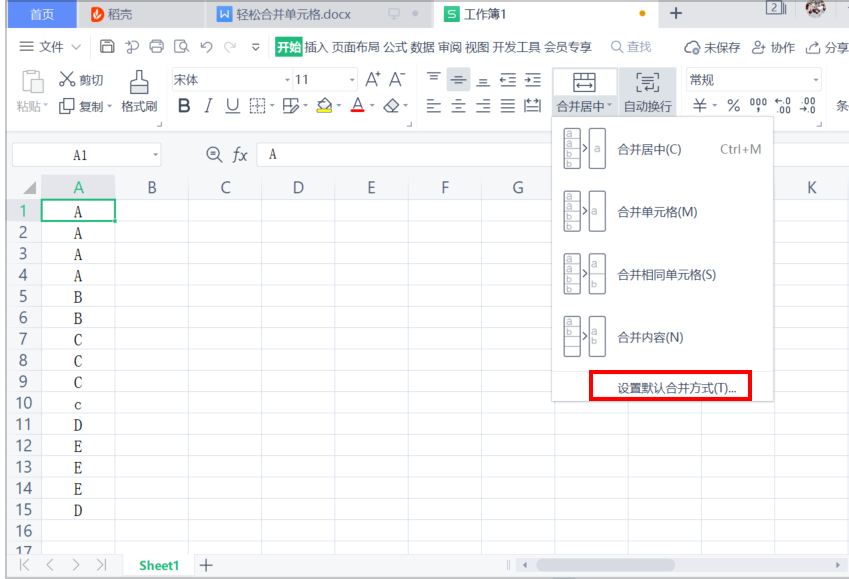
Task: Click the Print icon in quick access toolbar
Action: pos(156,47)
